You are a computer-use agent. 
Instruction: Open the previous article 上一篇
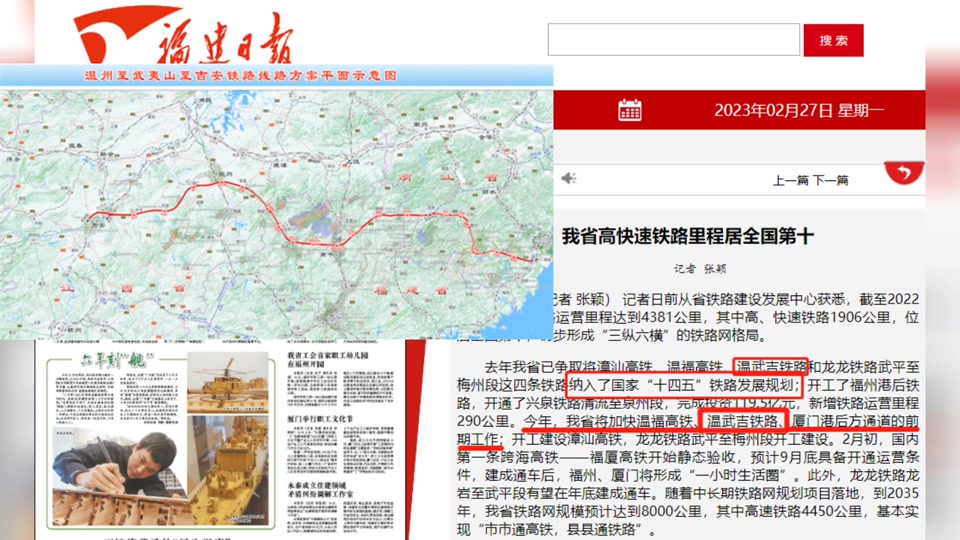pyautogui.click(x=790, y=180)
